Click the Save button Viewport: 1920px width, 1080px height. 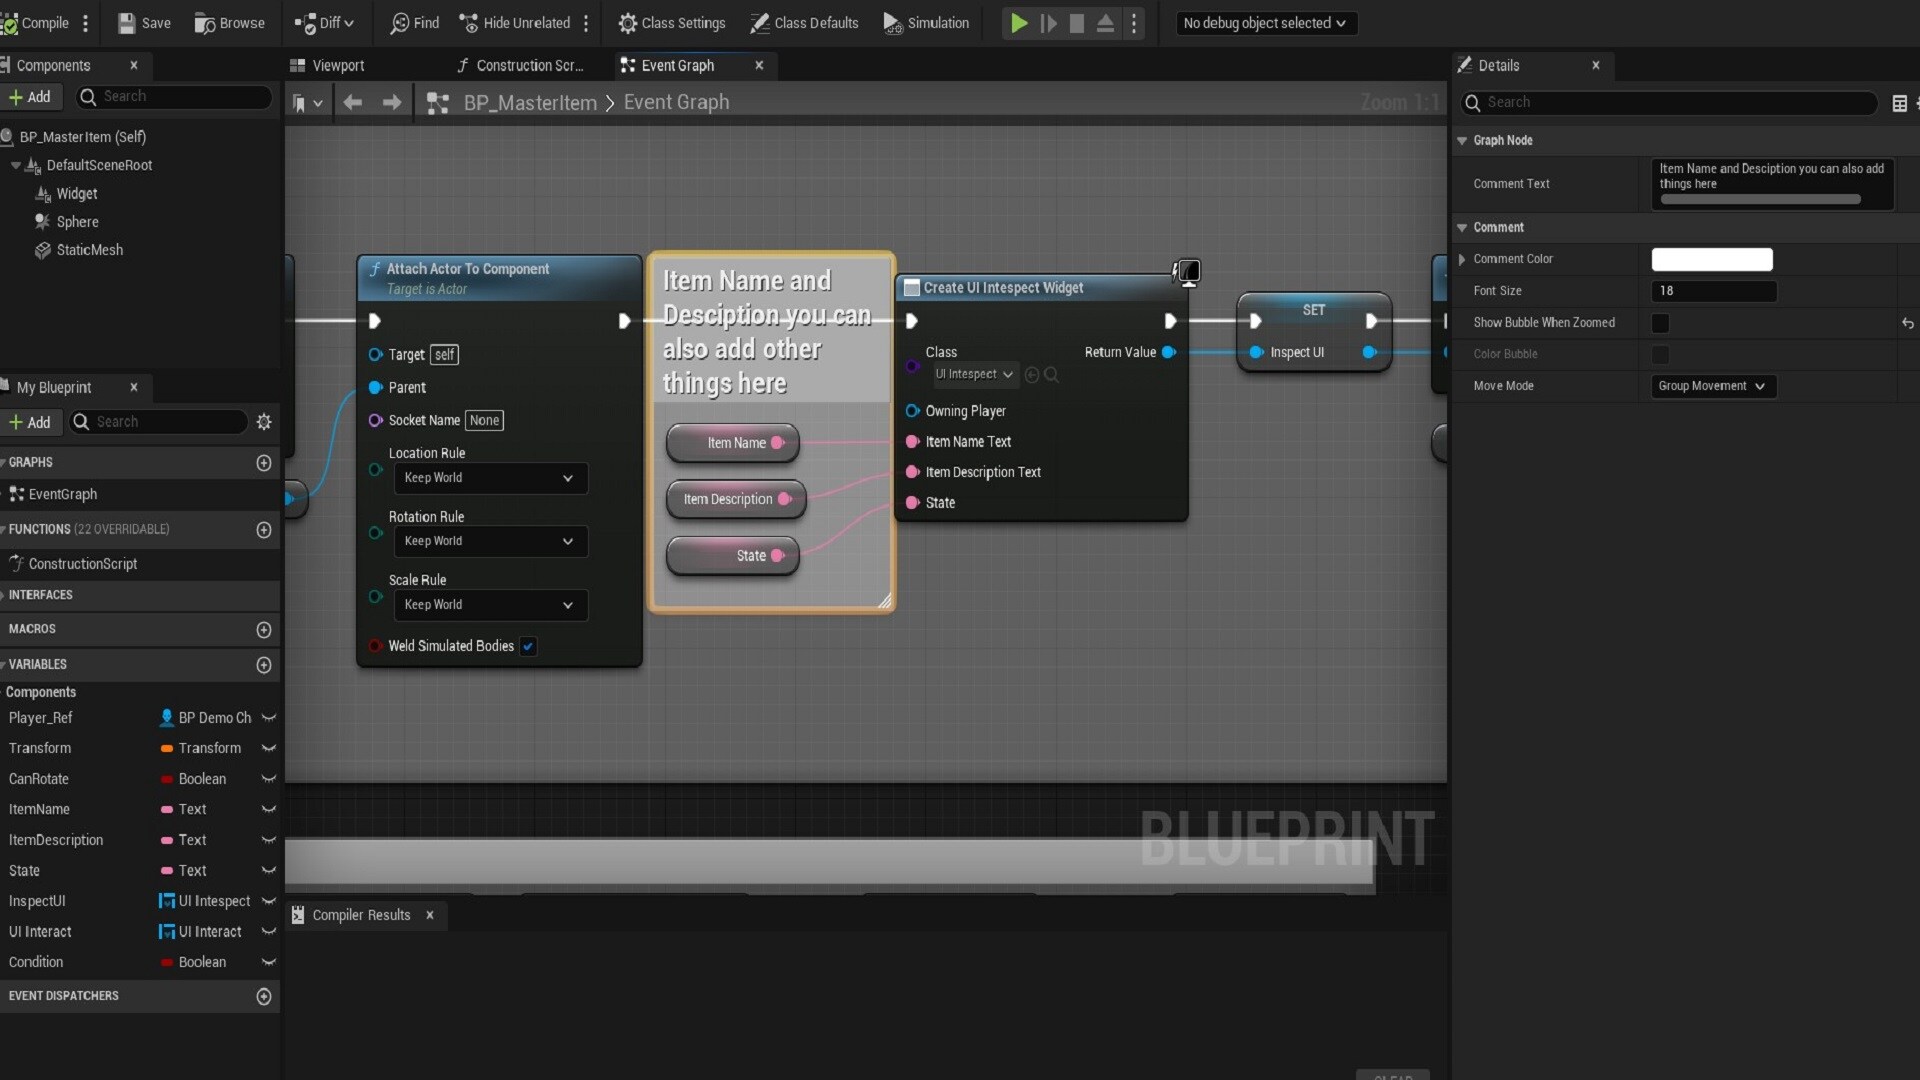pos(142,22)
